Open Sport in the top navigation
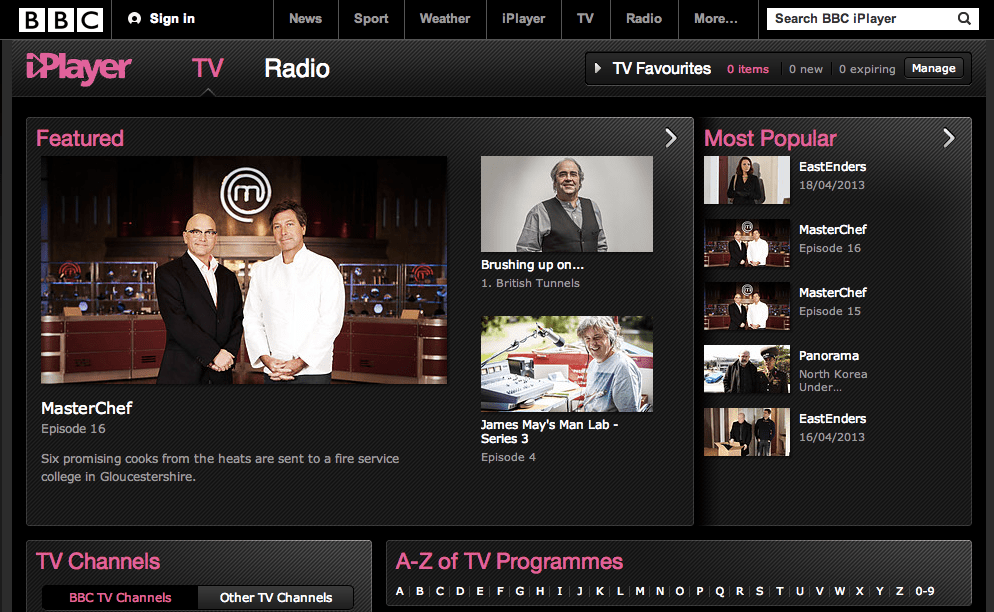This screenshot has height=612, width=994. [x=371, y=19]
